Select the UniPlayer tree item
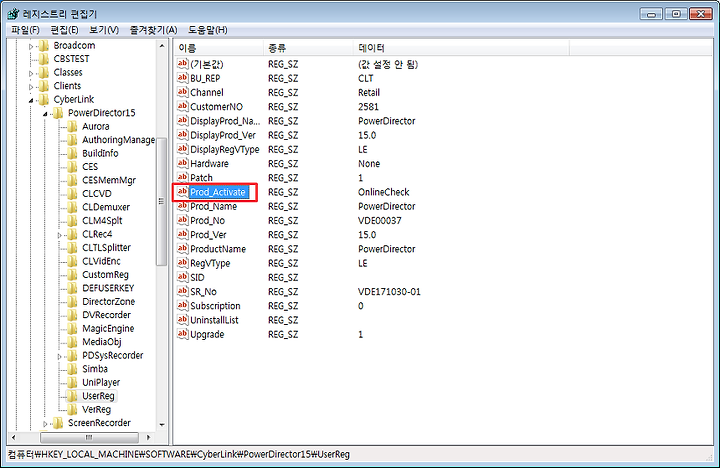 (101, 383)
